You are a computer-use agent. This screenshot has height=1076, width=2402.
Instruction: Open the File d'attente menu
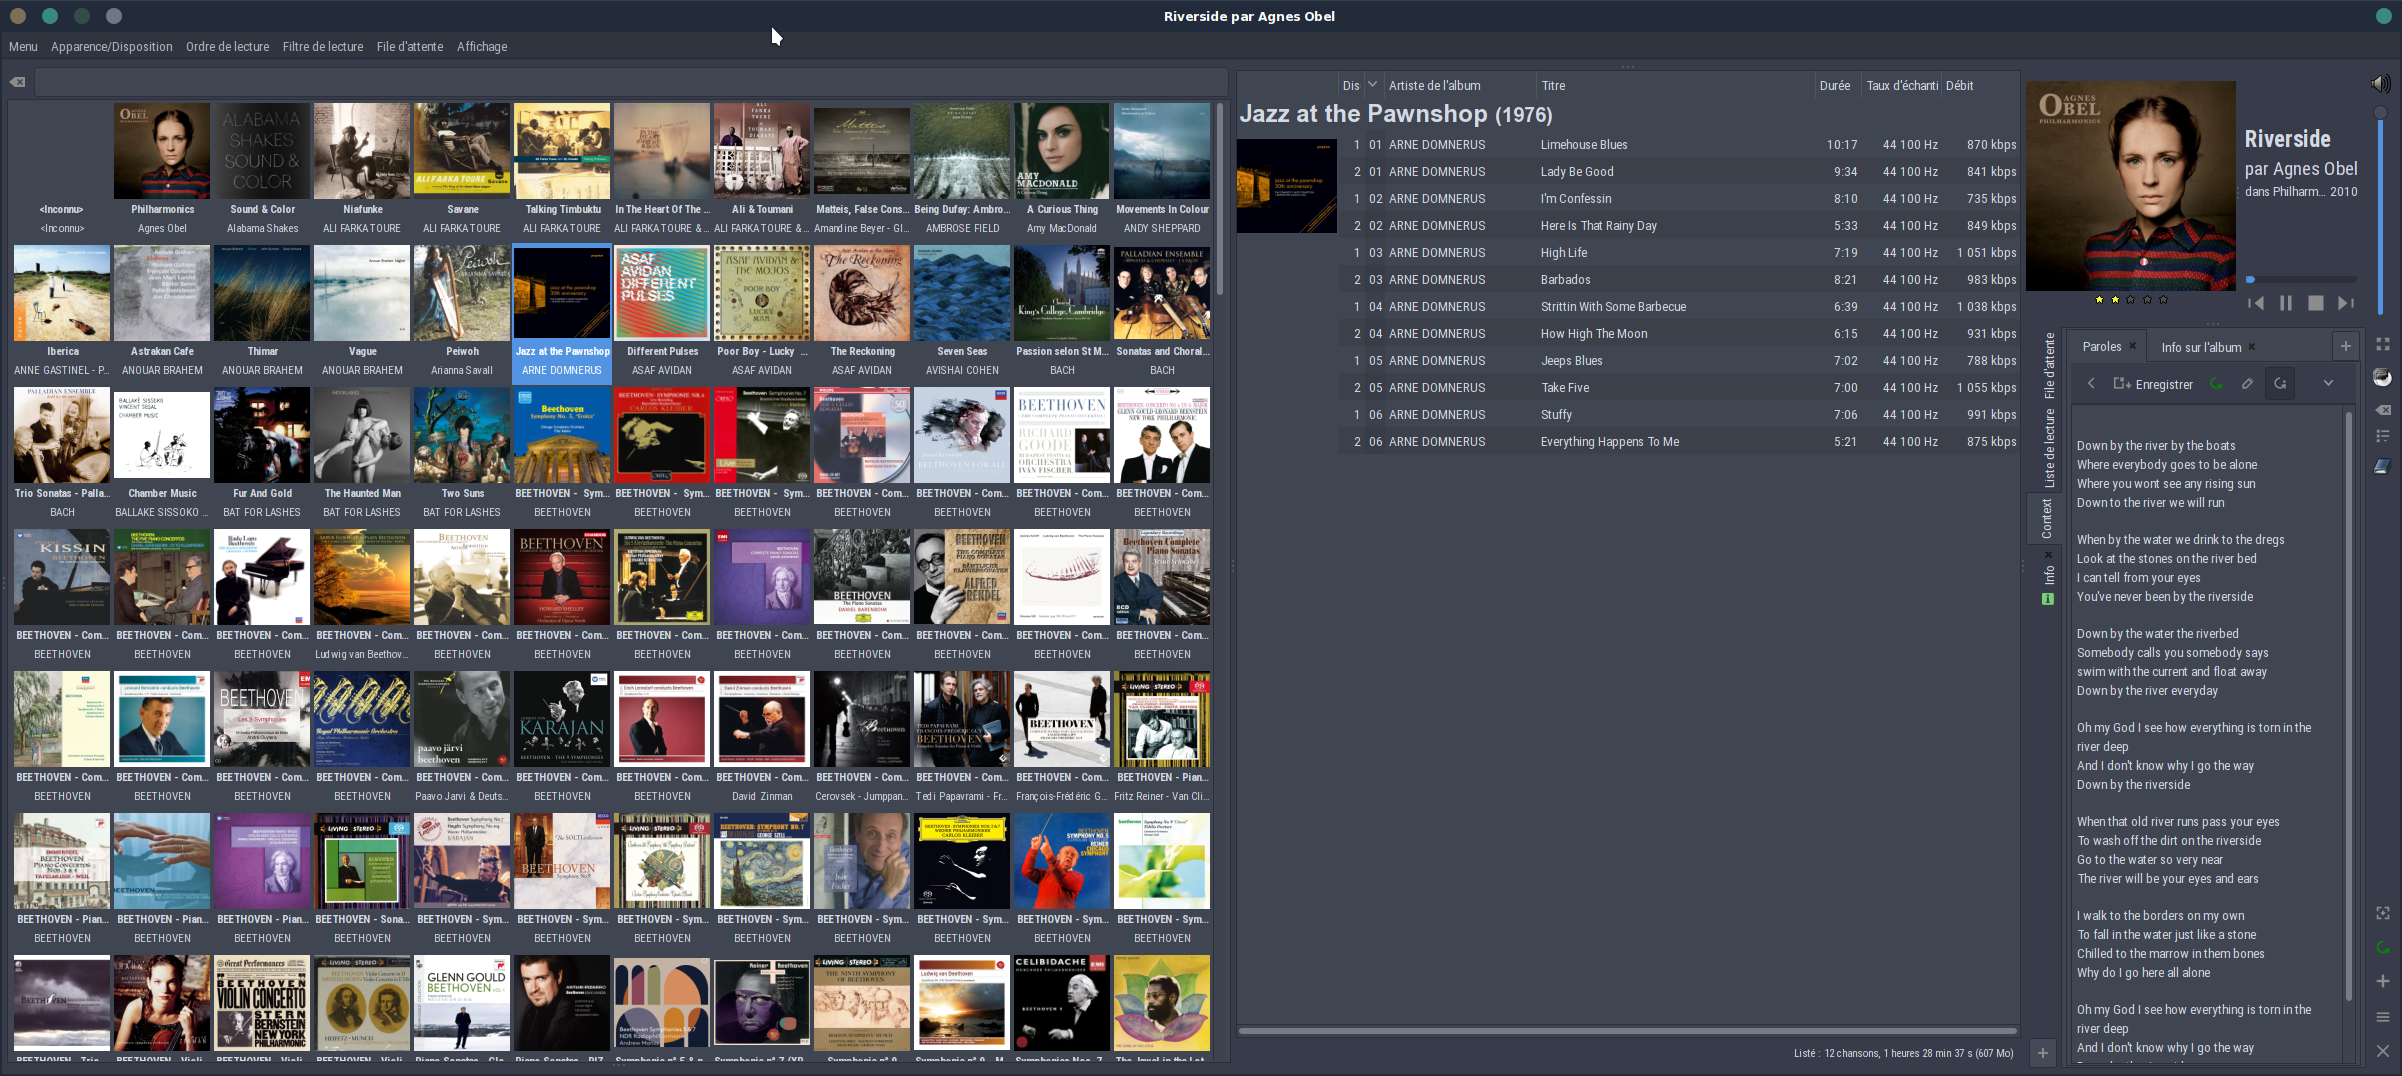(x=410, y=47)
